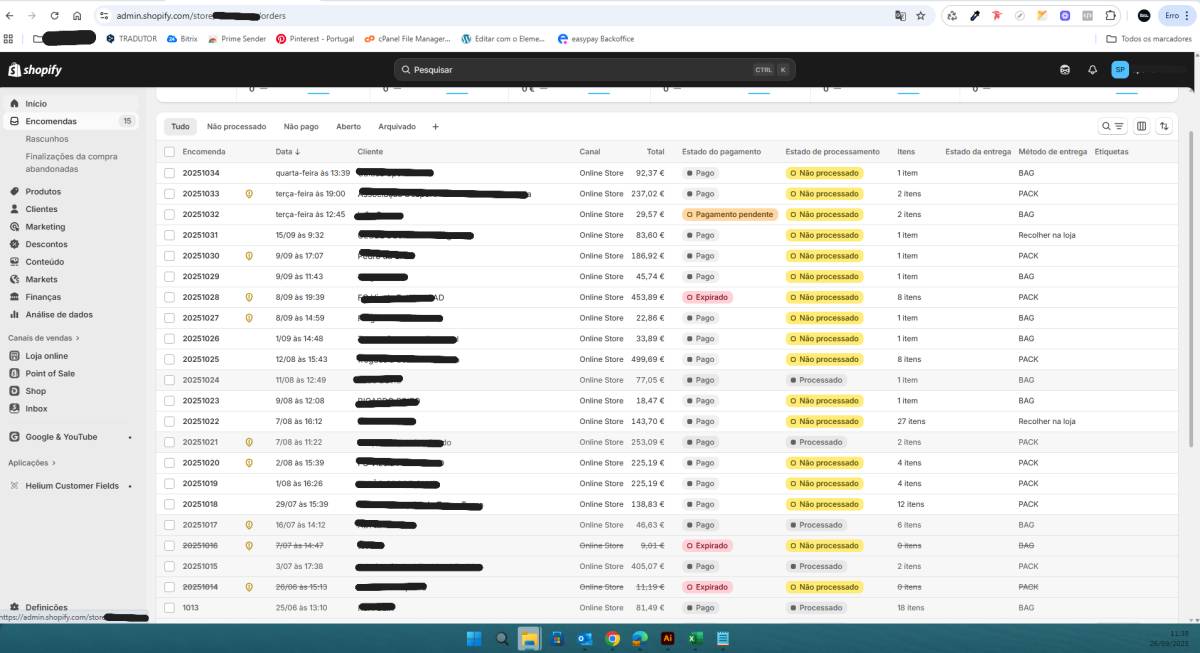Open the sort orders button
1200x653 pixels.
pos(1164,127)
